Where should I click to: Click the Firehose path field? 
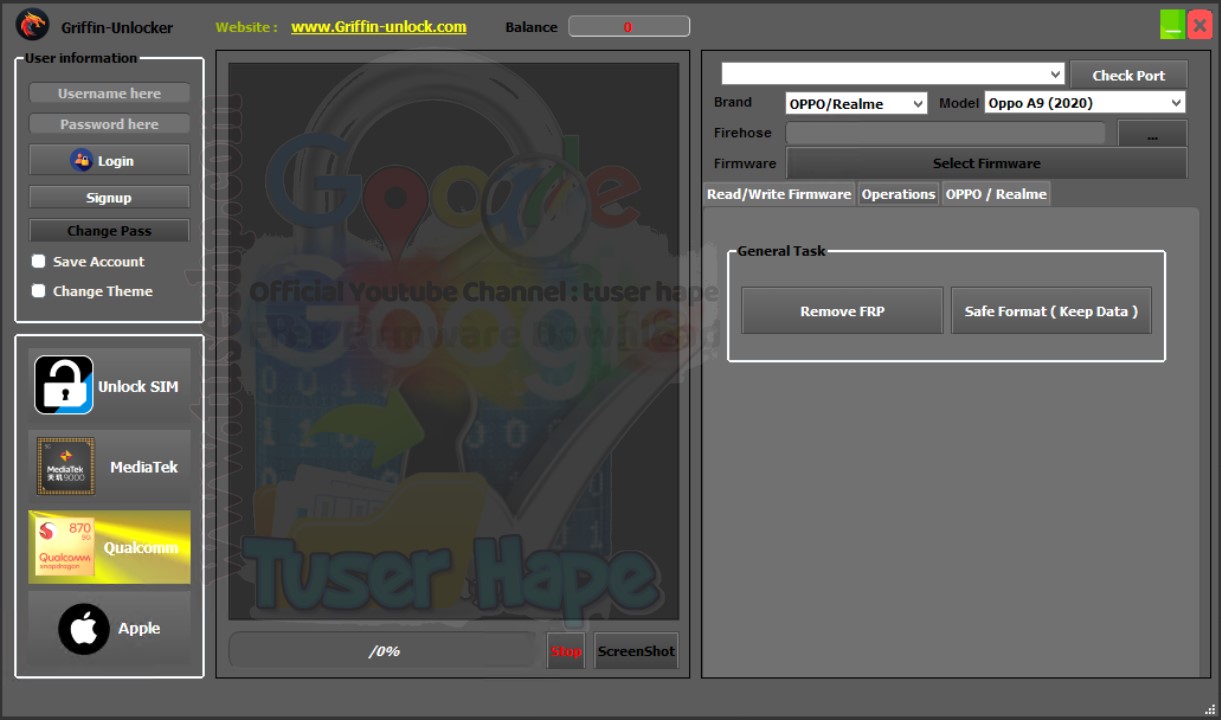[x=946, y=133]
